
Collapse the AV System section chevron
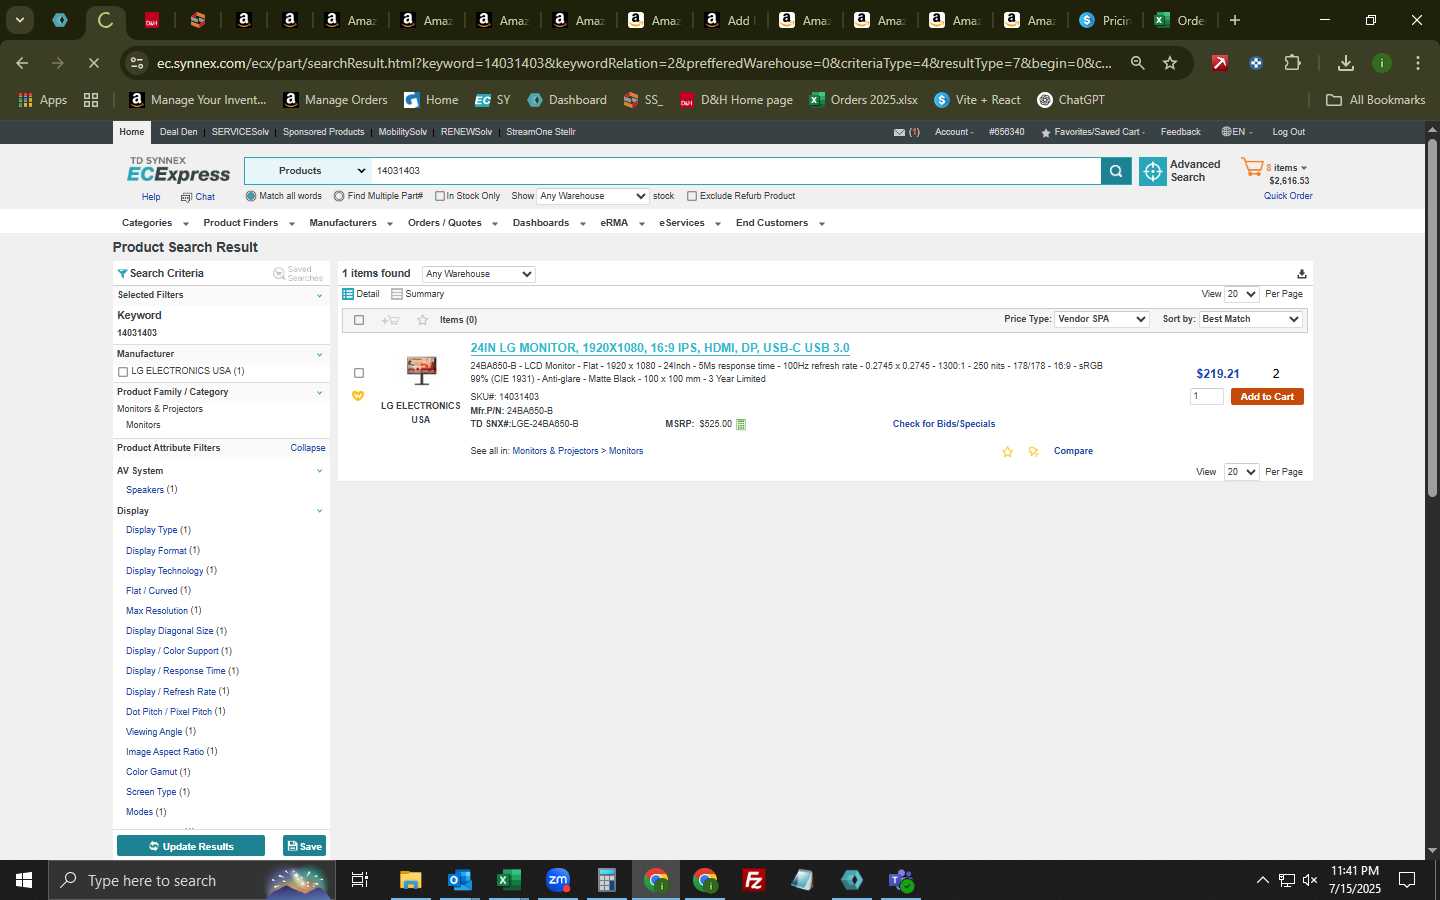coord(319,471)
